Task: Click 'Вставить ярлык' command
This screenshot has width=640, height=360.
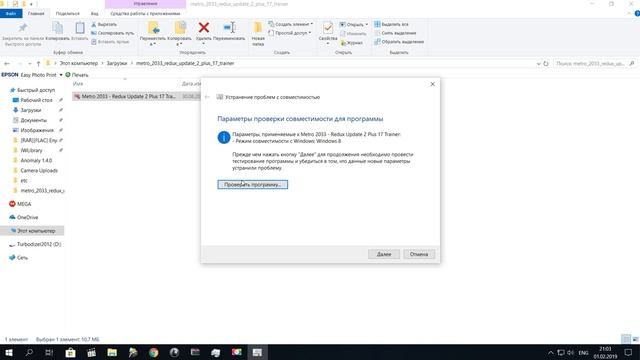Action: tap(110, 42)
